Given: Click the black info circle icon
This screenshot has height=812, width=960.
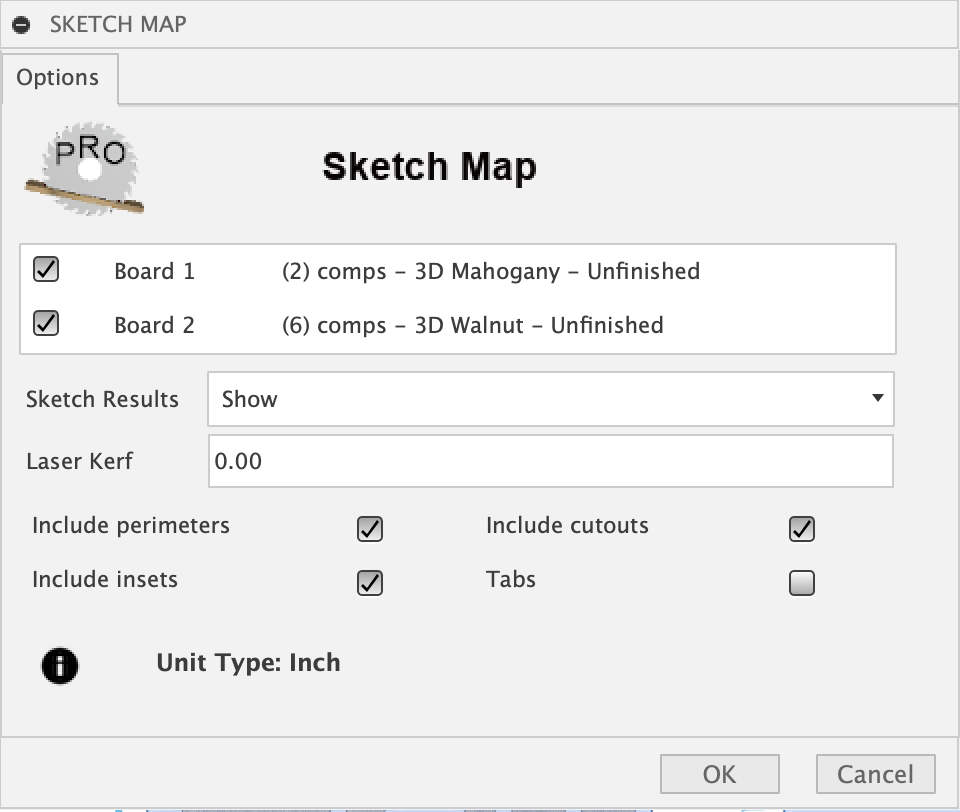Looking at the screenshot, I should [x=60, y=666].
